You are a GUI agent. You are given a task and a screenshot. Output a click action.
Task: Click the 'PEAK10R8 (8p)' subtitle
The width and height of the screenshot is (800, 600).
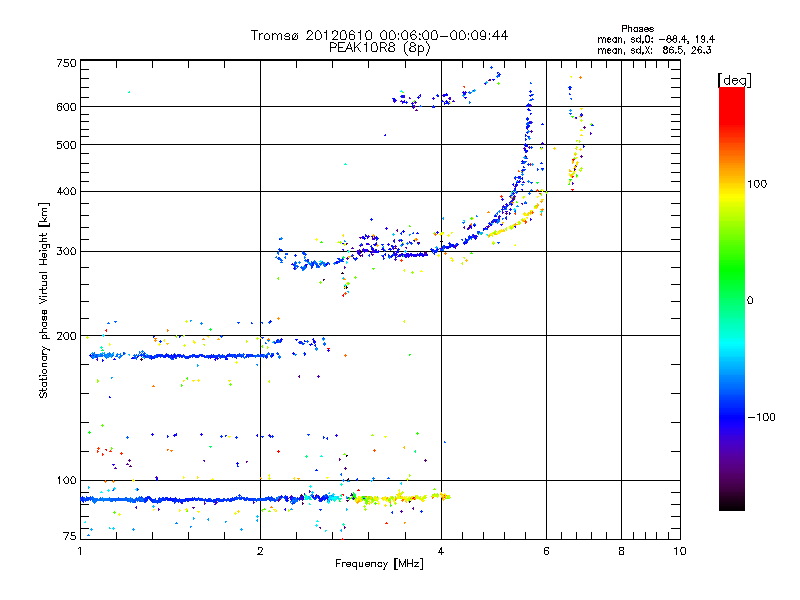380,48
